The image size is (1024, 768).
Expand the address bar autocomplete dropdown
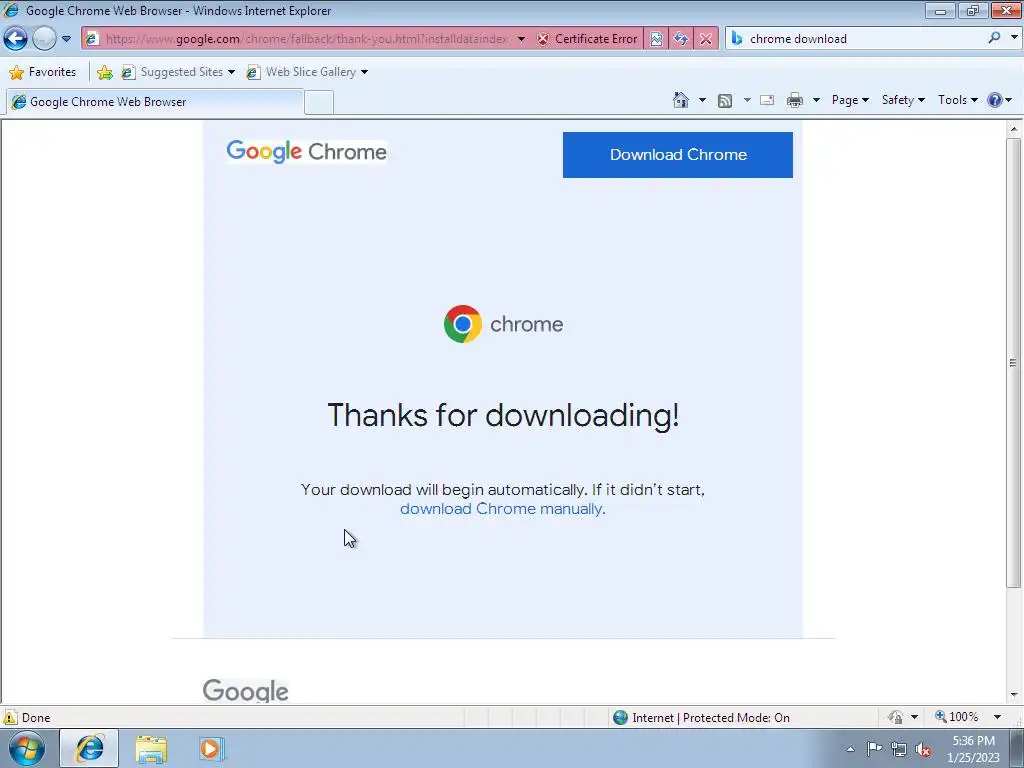point(521,39)
